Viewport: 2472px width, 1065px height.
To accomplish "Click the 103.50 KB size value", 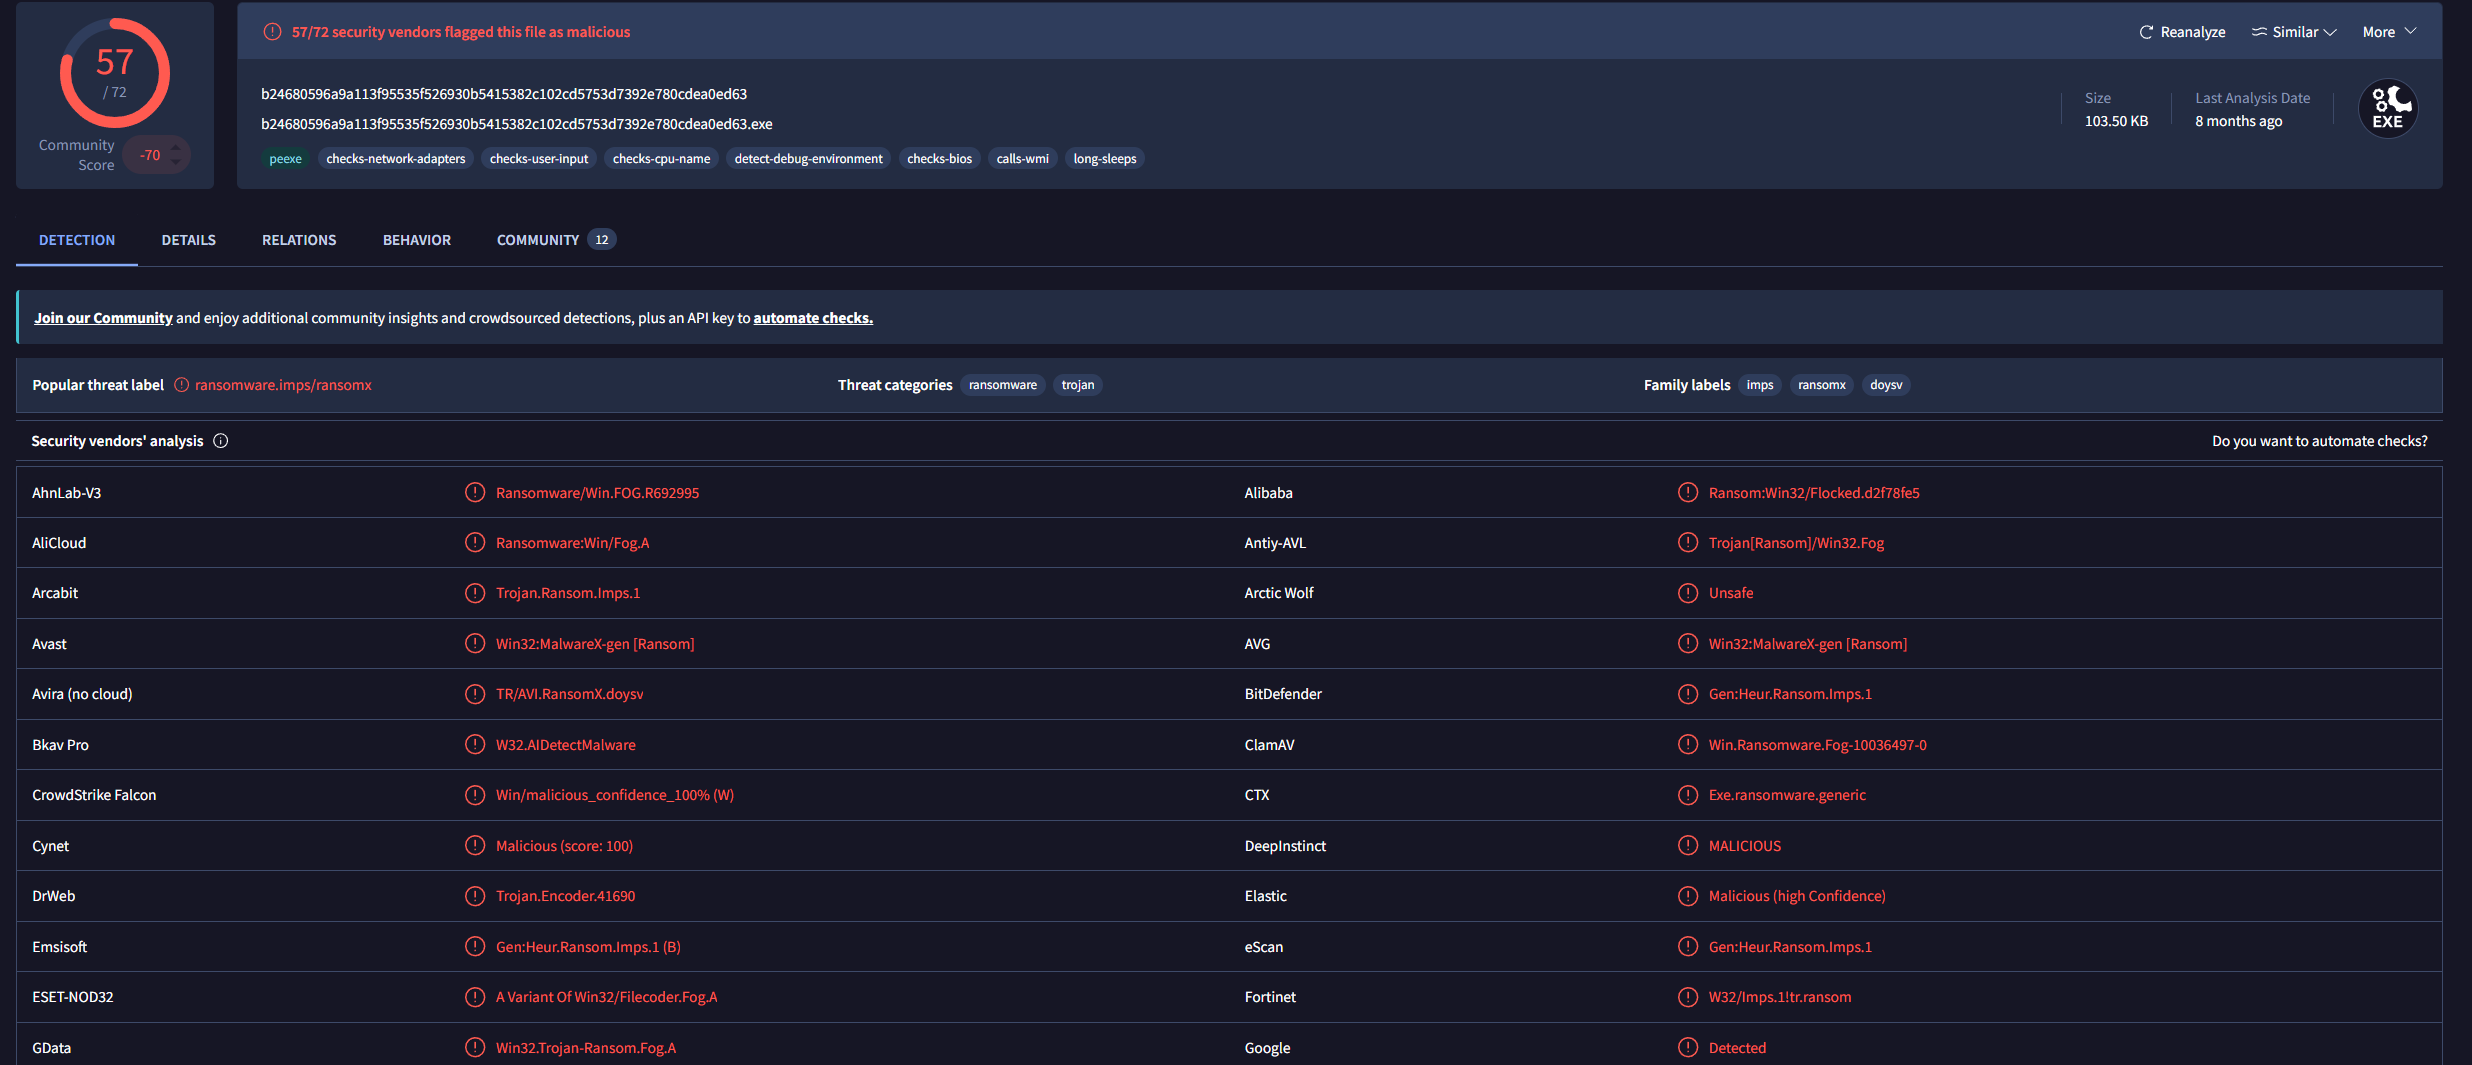I will click(x=2116, y=121).
